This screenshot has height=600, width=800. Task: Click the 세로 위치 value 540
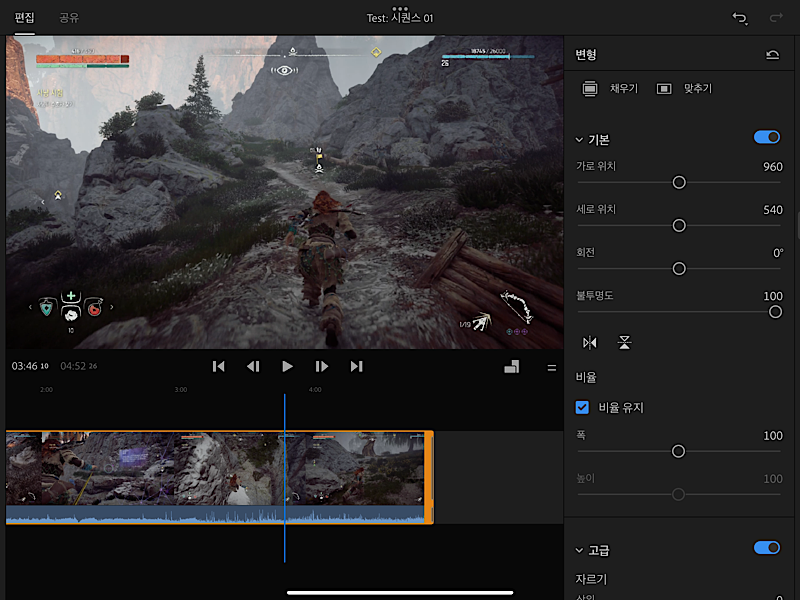tap(772, 210)
